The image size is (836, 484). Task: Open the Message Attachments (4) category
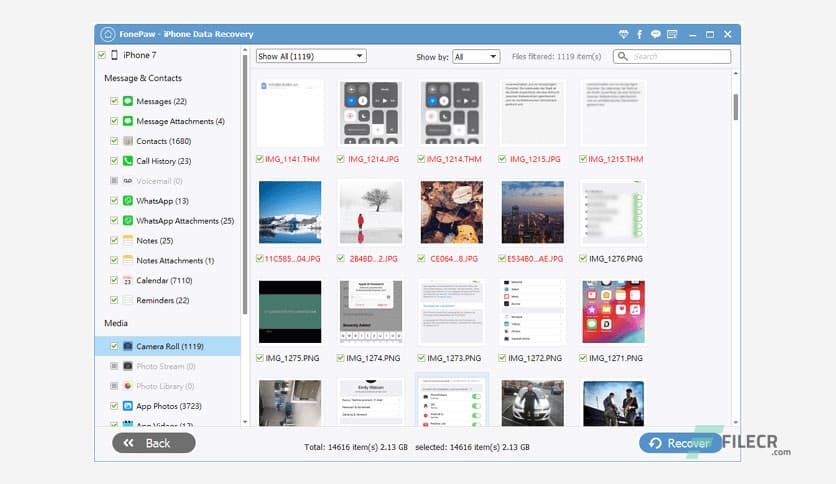tap(180, 121)
